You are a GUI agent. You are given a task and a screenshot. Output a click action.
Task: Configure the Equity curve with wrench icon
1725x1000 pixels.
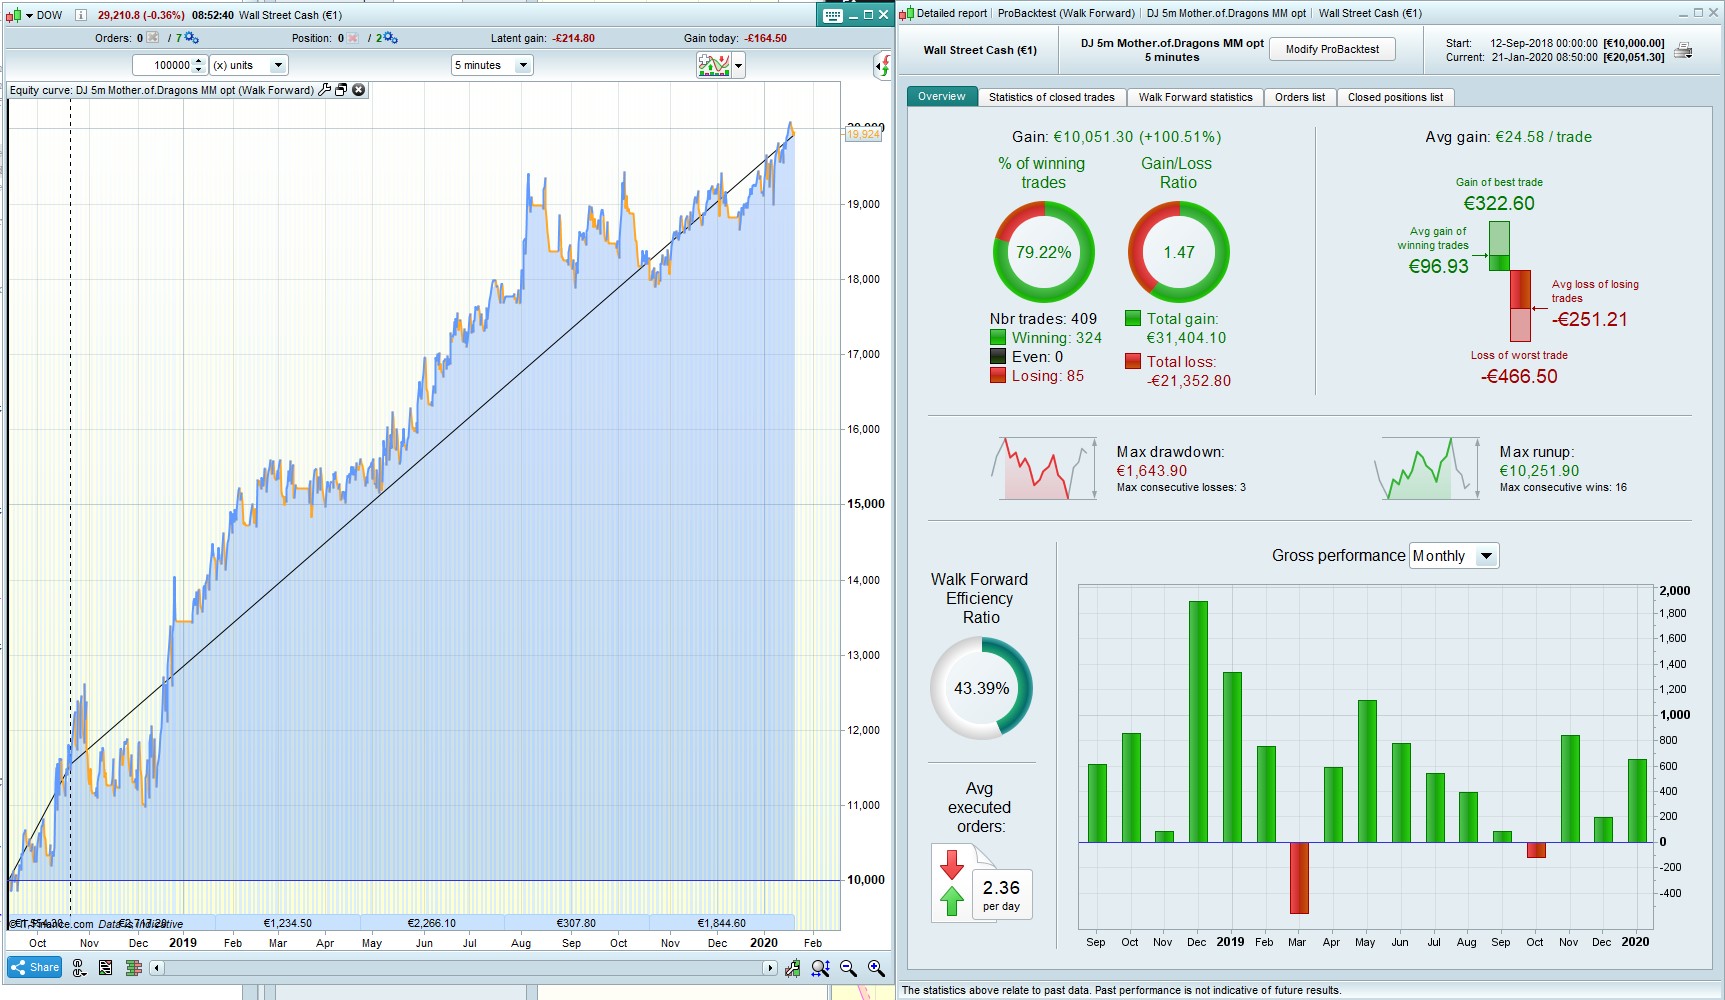click(323, 90)
